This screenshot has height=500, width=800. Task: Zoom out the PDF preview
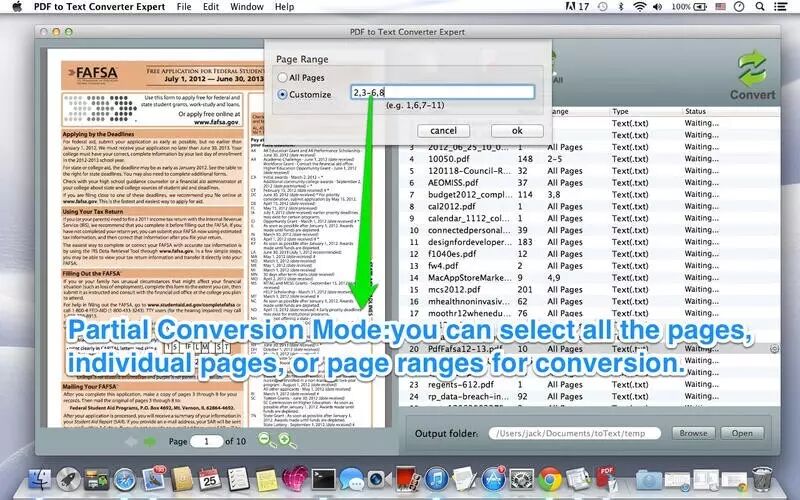coord(266,440)
